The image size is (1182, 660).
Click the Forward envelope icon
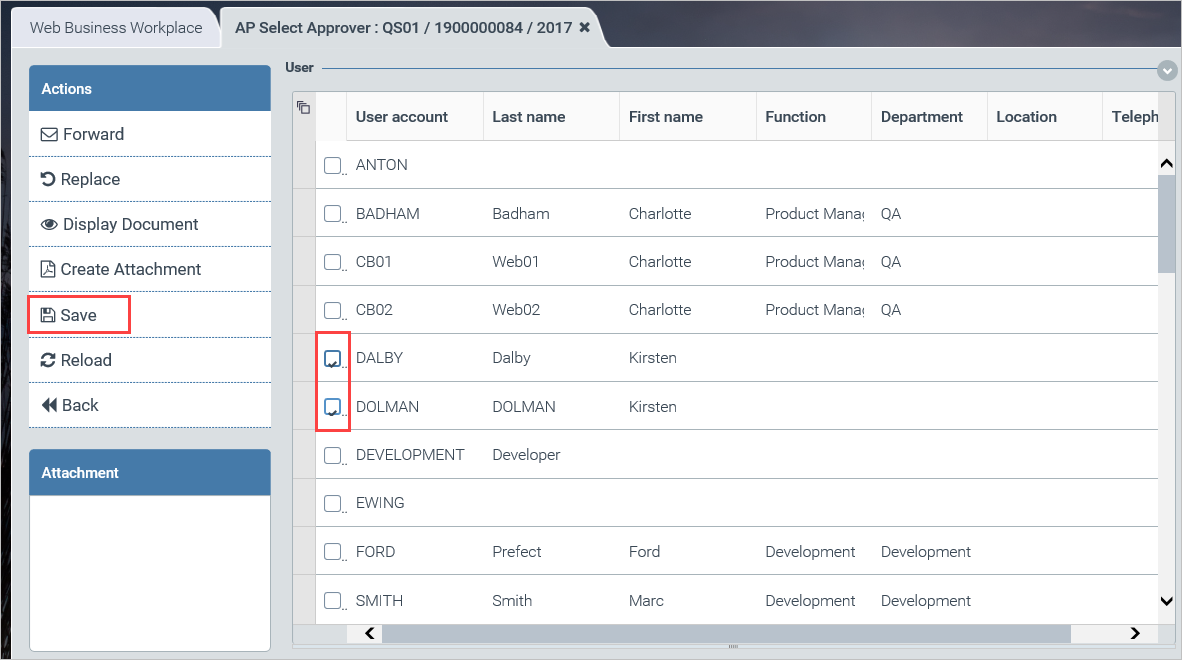coord(48,134)
